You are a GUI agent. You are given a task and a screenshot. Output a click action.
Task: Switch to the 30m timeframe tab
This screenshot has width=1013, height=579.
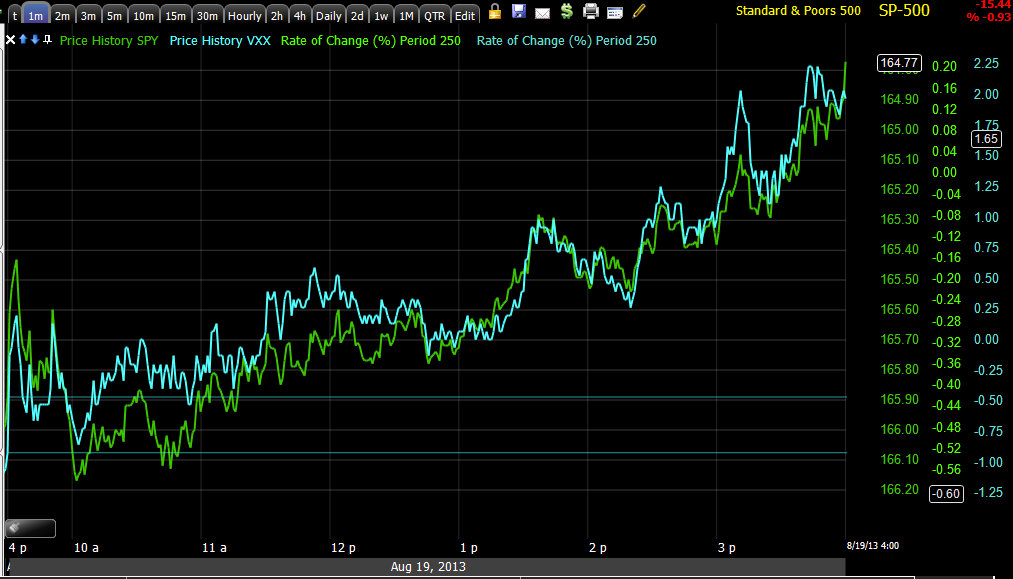207,16
